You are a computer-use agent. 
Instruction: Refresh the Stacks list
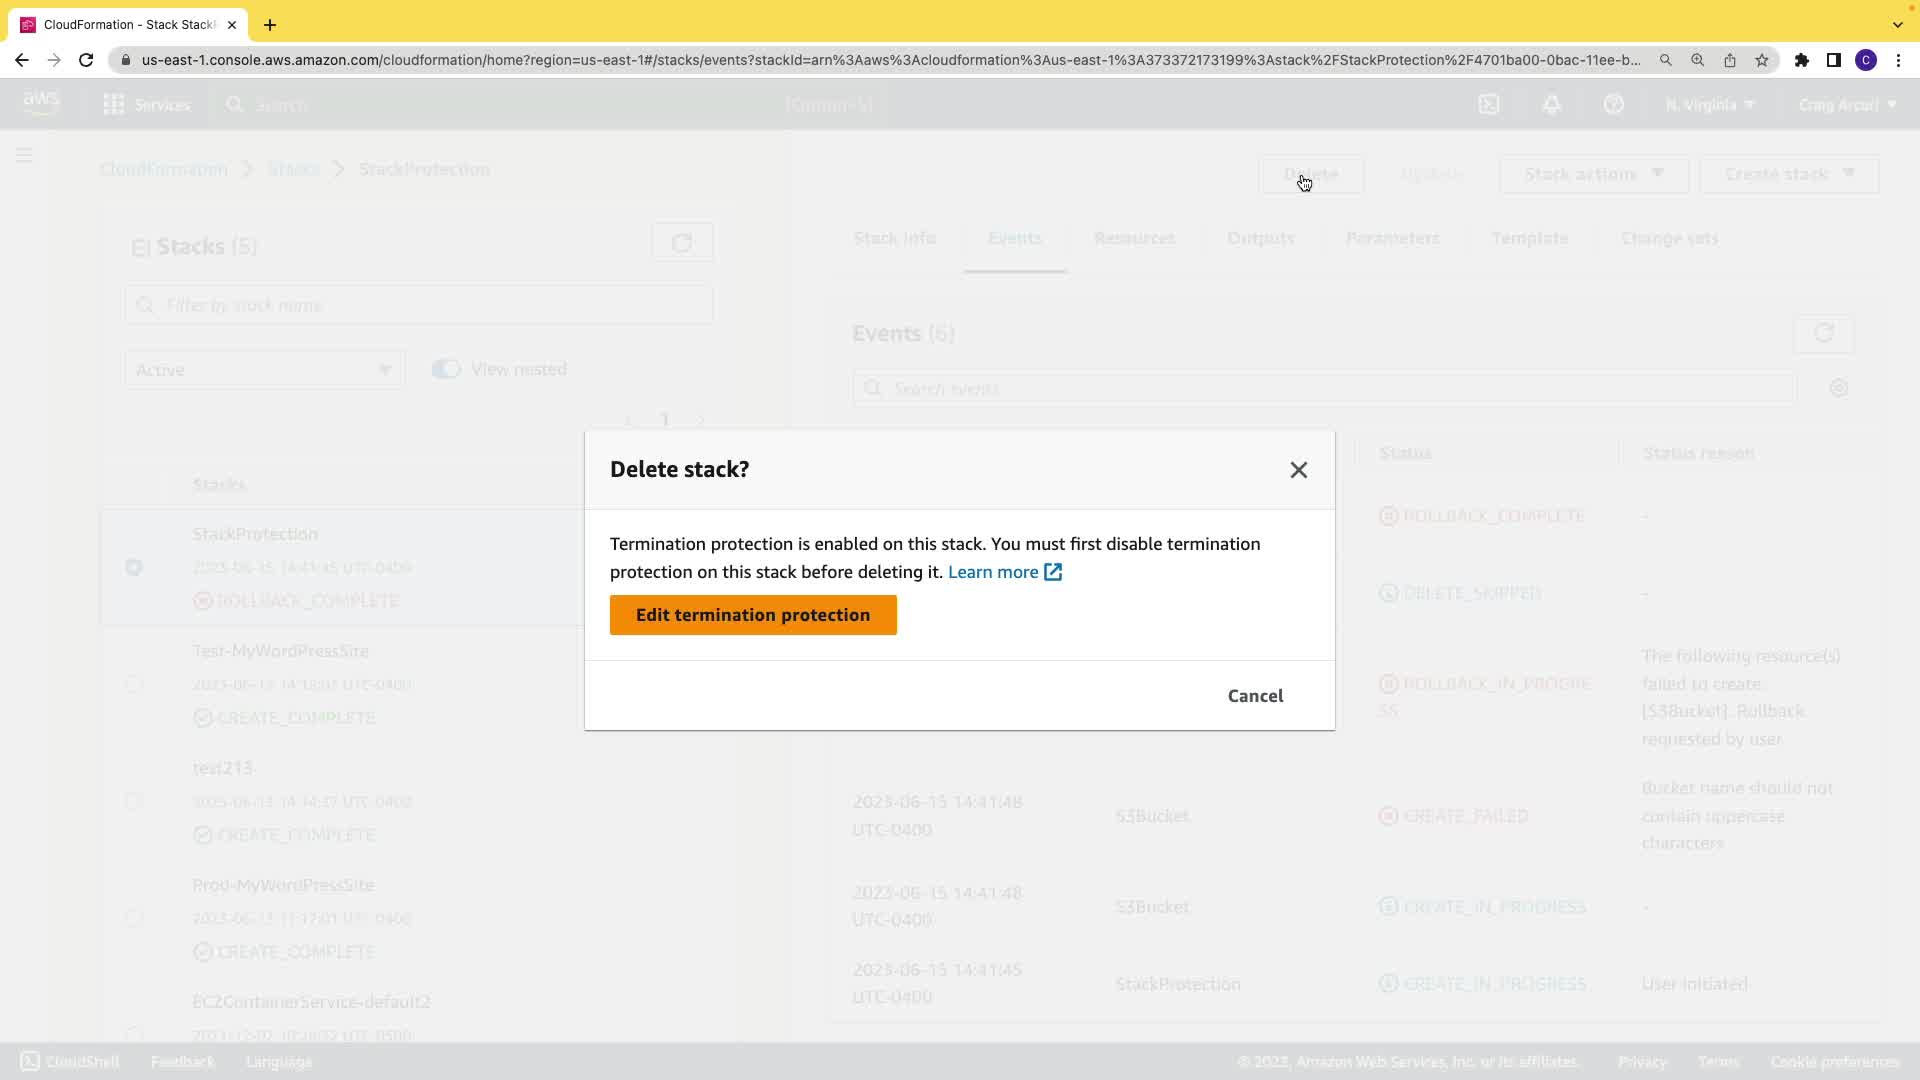(x=682, y=243)
